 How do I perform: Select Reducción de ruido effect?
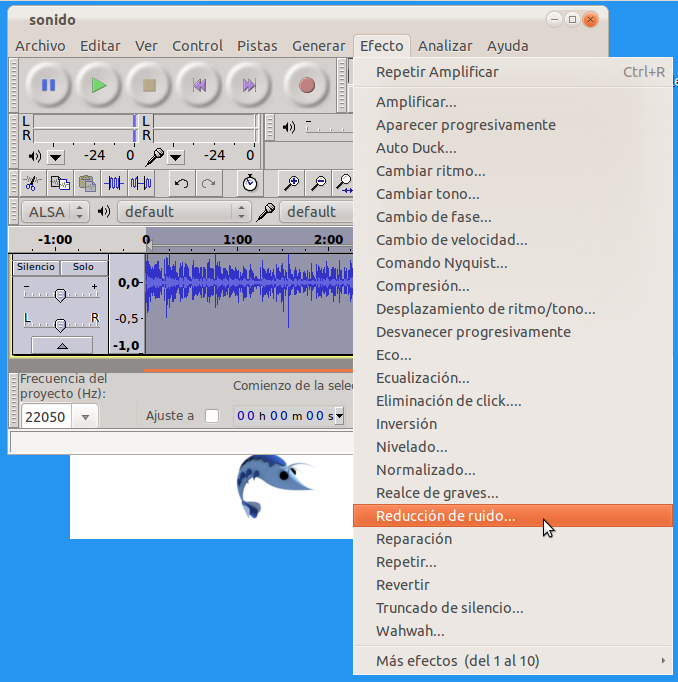click(x=513, y=516)
